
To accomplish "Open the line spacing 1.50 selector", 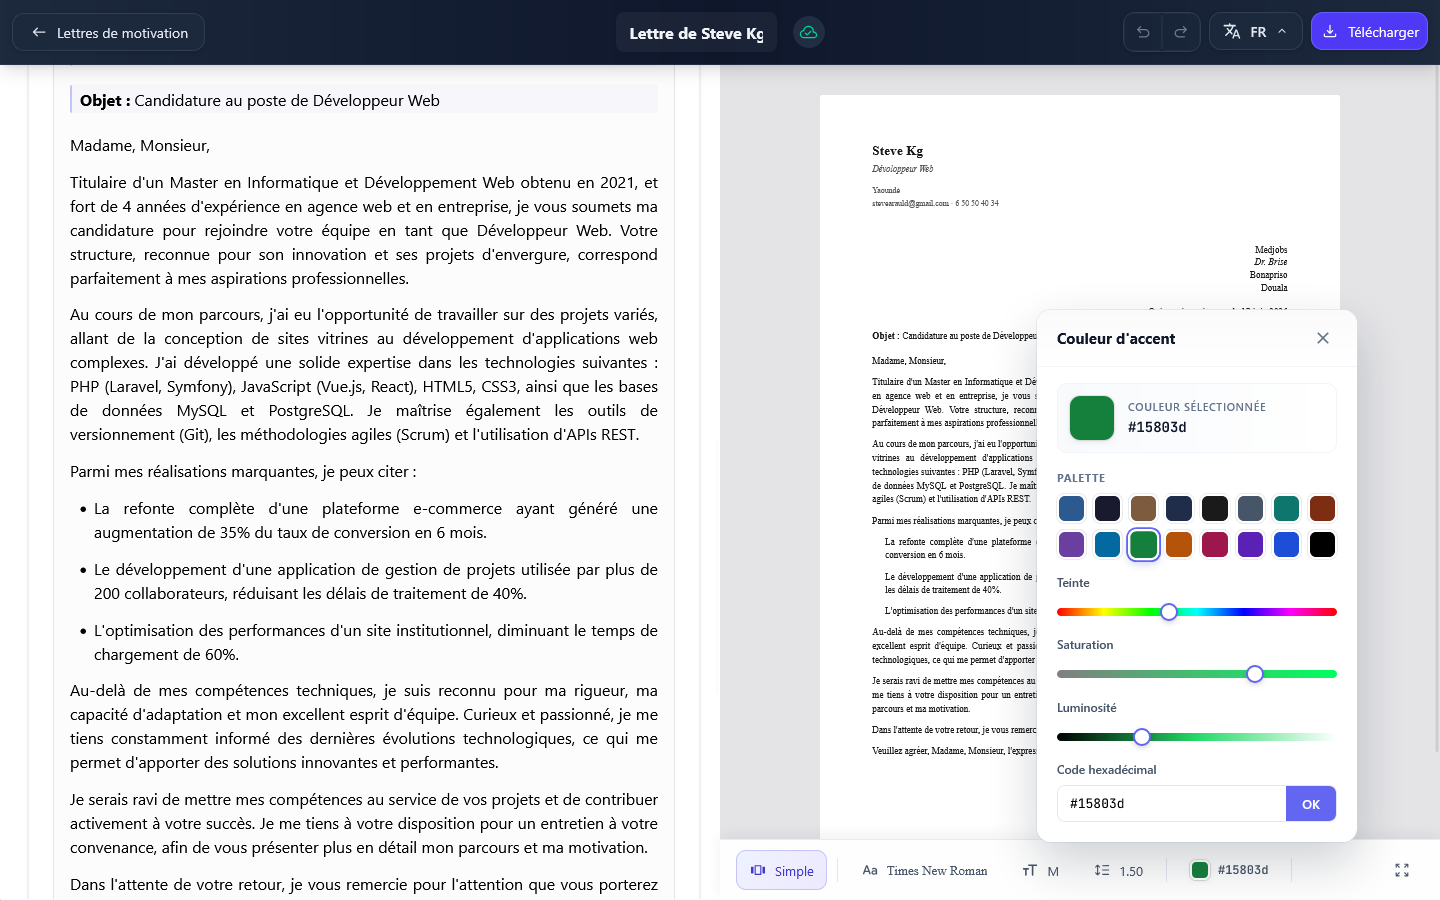I will [1118, 870].
